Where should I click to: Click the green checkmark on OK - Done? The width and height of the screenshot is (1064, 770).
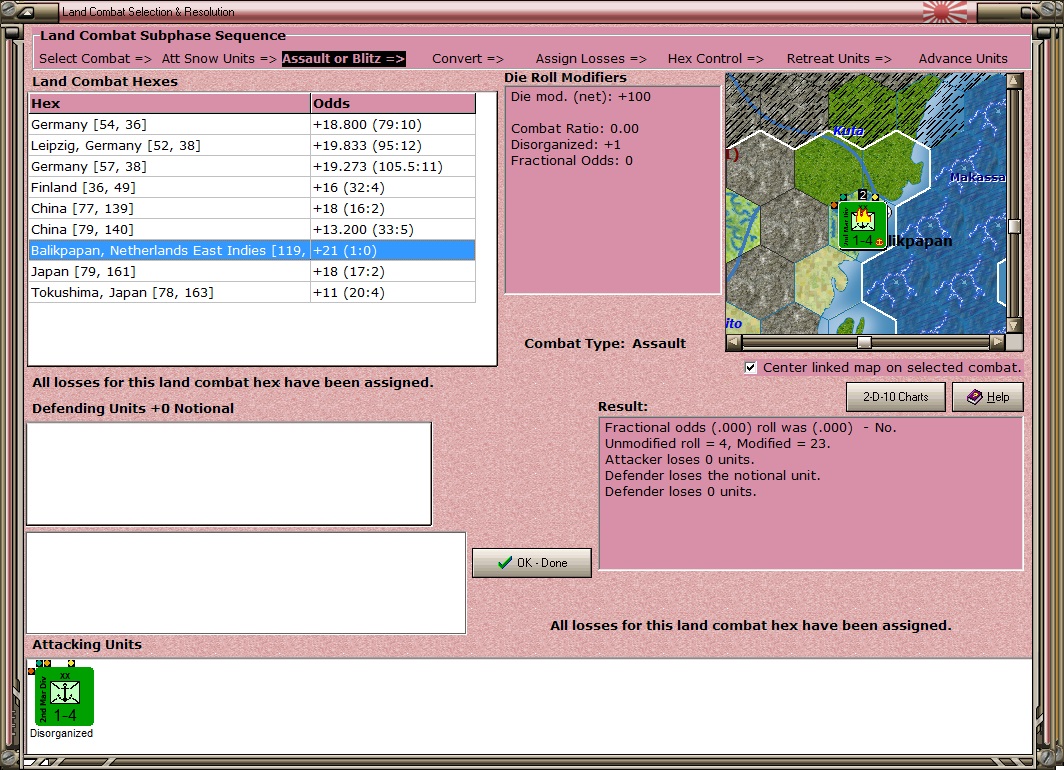504,562
